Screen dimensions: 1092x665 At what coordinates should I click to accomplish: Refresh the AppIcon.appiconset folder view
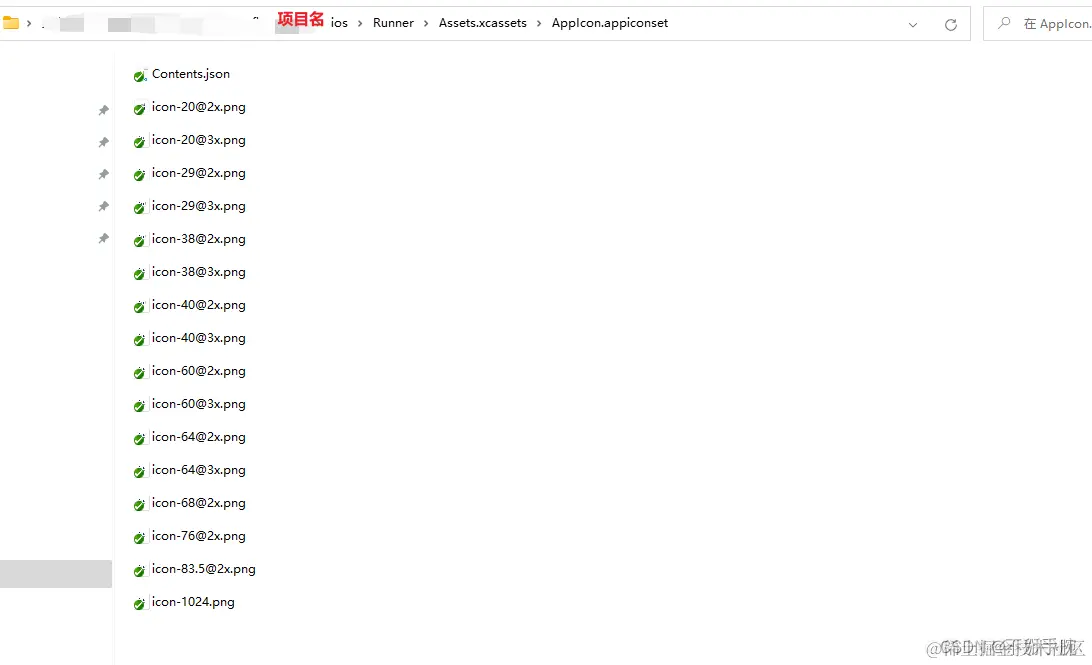pos(951,25)
